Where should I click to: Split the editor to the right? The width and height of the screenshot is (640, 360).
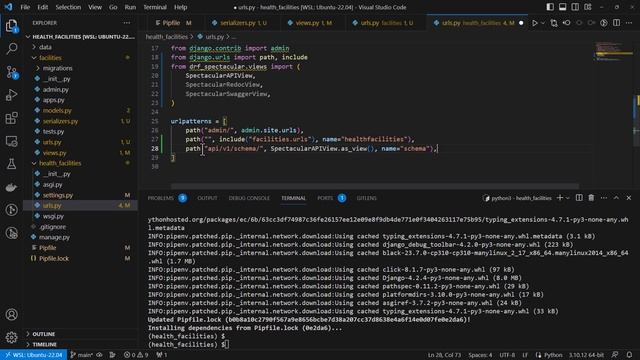coord(616,23)
